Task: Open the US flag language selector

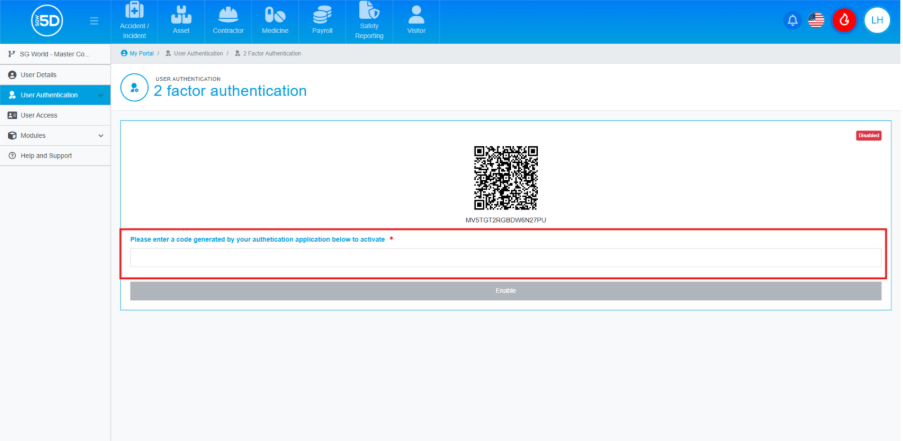Action: pyautogui.click(x=816, y=20)
